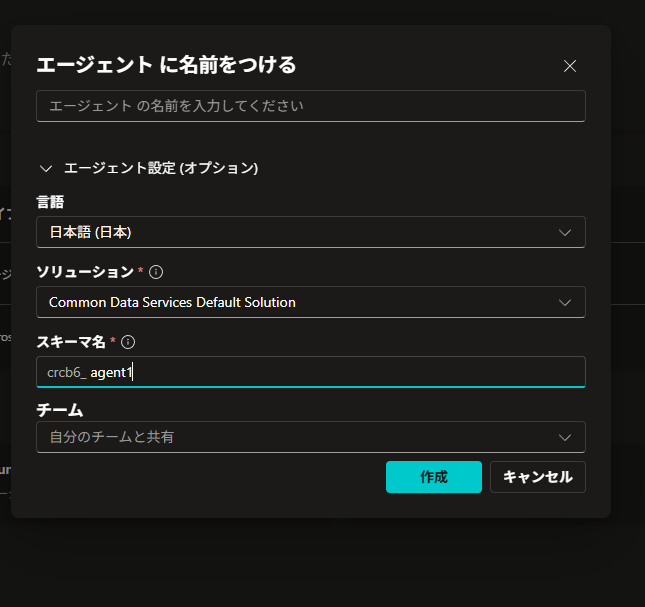The image size is (645, 607).
Task: Click the crcb6_ schema prefix text
Action: [67, 373]
